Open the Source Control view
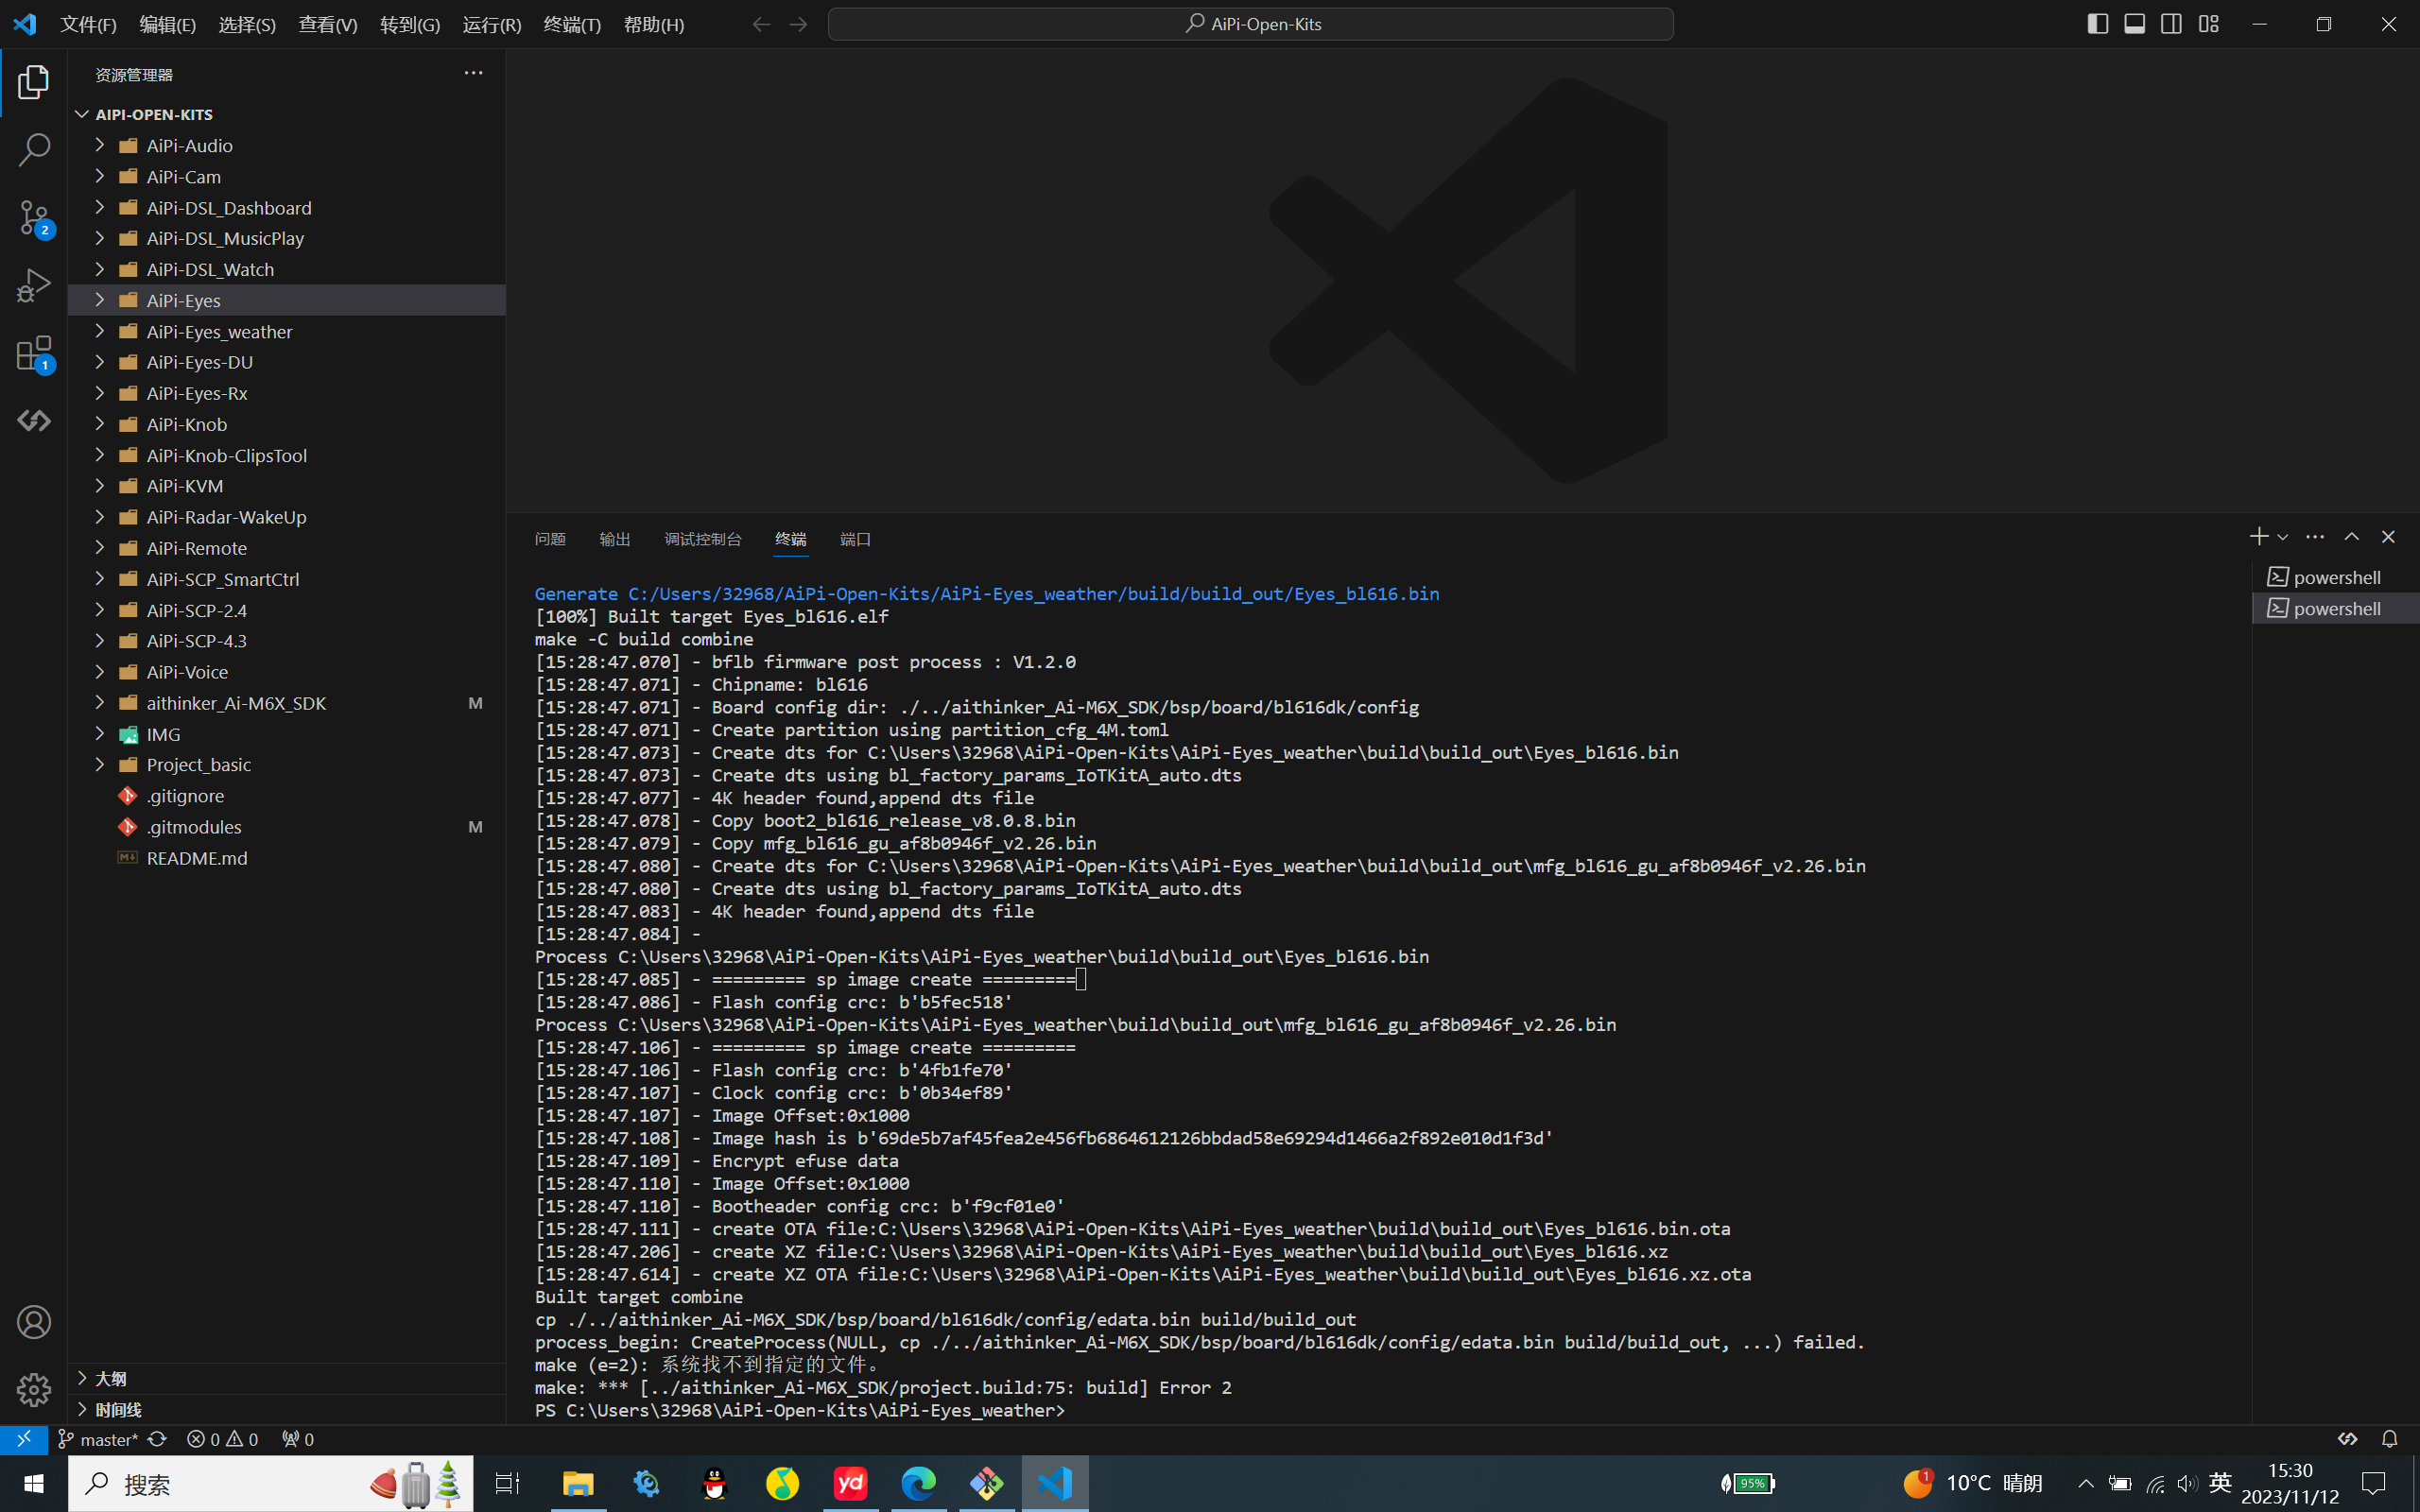Viewport: 2420px width, 1512px height. coord(33,218)
